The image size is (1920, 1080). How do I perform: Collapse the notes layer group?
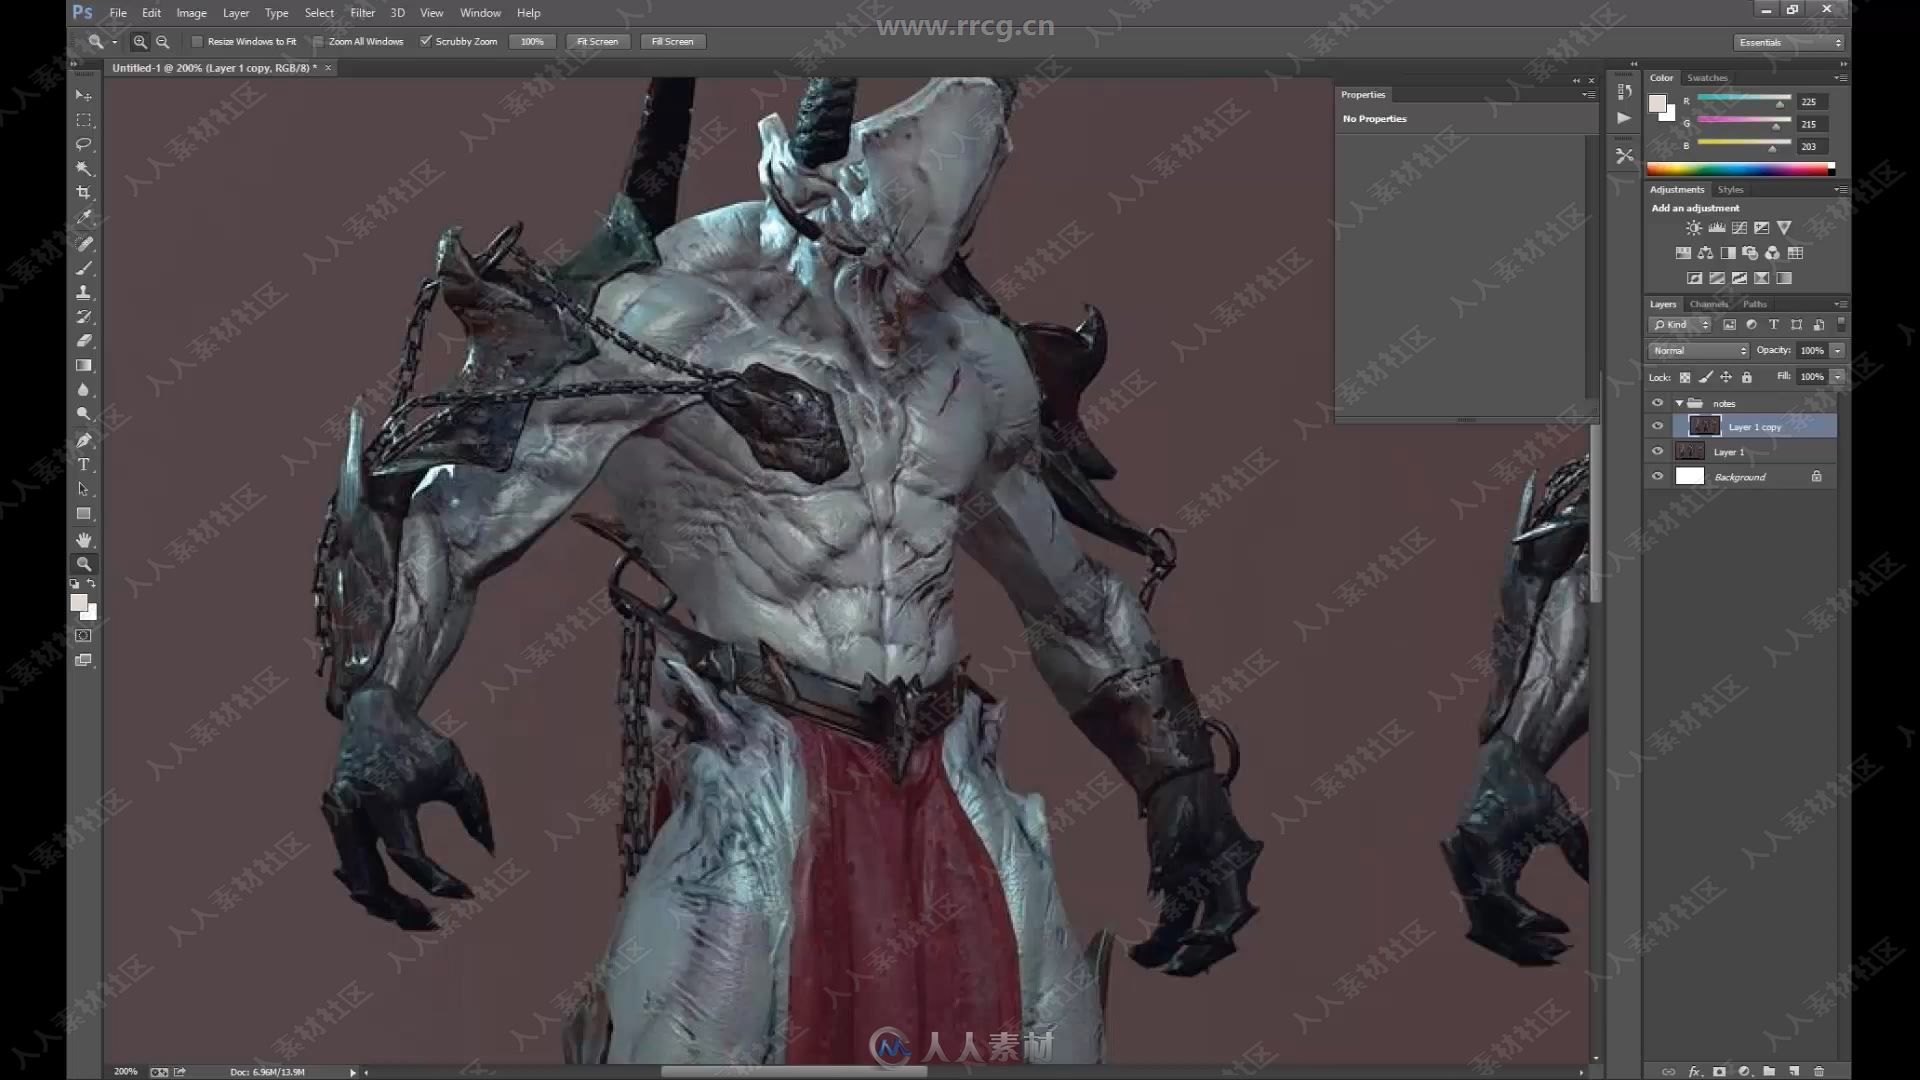click(x=1679, y=403)
